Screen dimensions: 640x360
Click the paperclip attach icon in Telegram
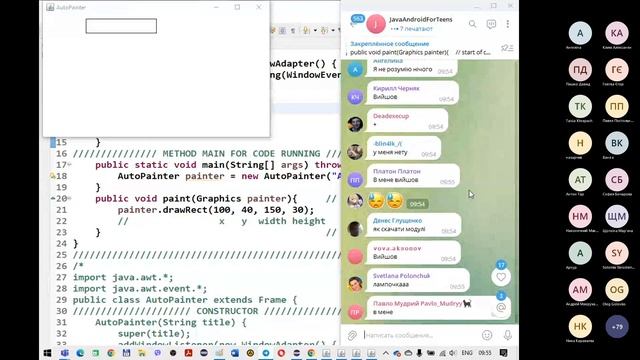coord(352,335)
